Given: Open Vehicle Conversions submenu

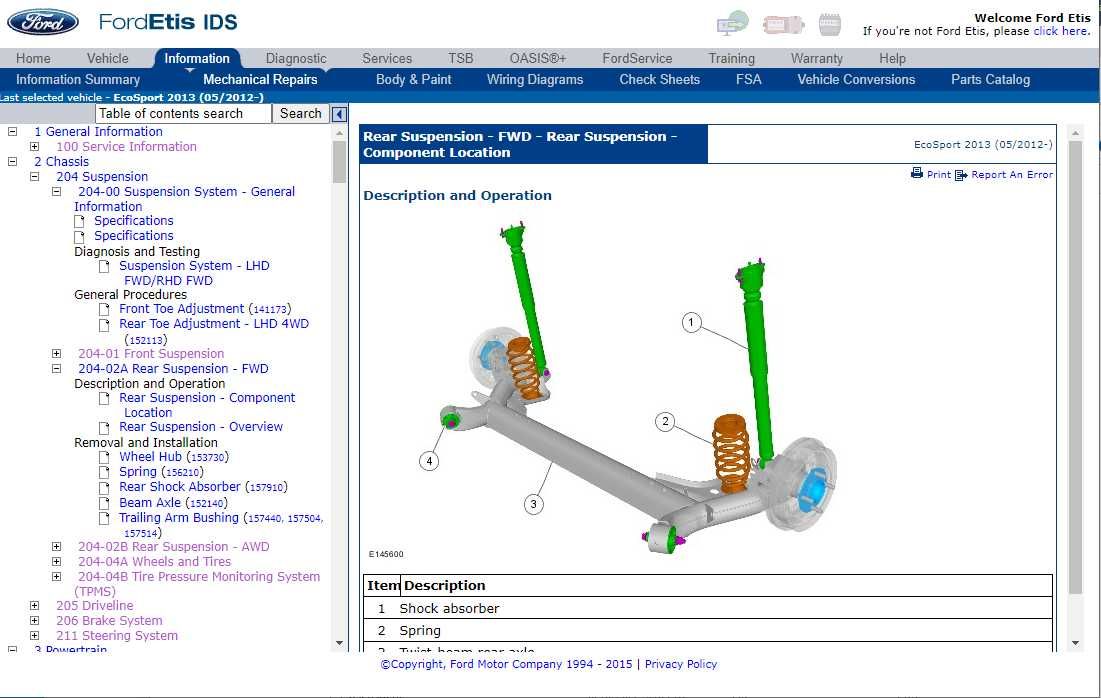Looking at the screenshot, I should [856, 79].
